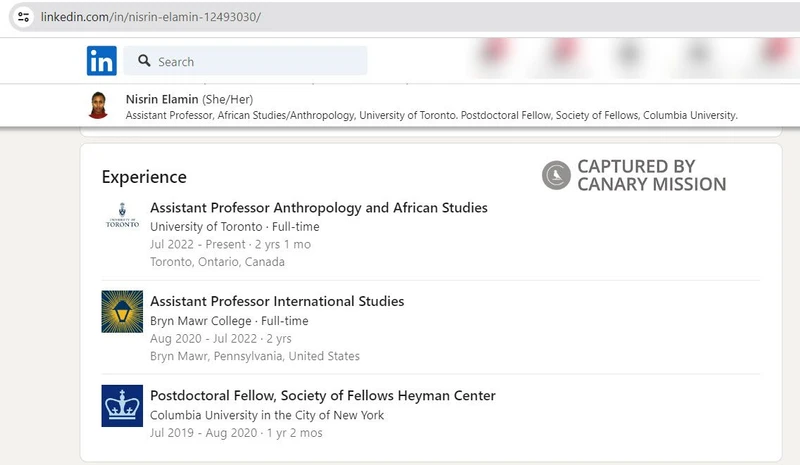Click 'Toronto, Ontario, Canada' location
The width and height of the screenshot is (800, 465).
pos(217,262)
